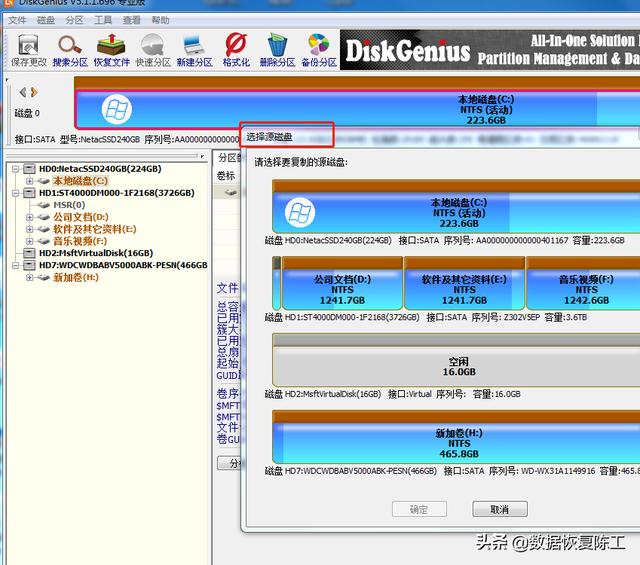Select 新加卷(H:) 465.8GB disk in dialog
Image resolution: width=640 pixels, height=565 pixels.
(456, 437)
